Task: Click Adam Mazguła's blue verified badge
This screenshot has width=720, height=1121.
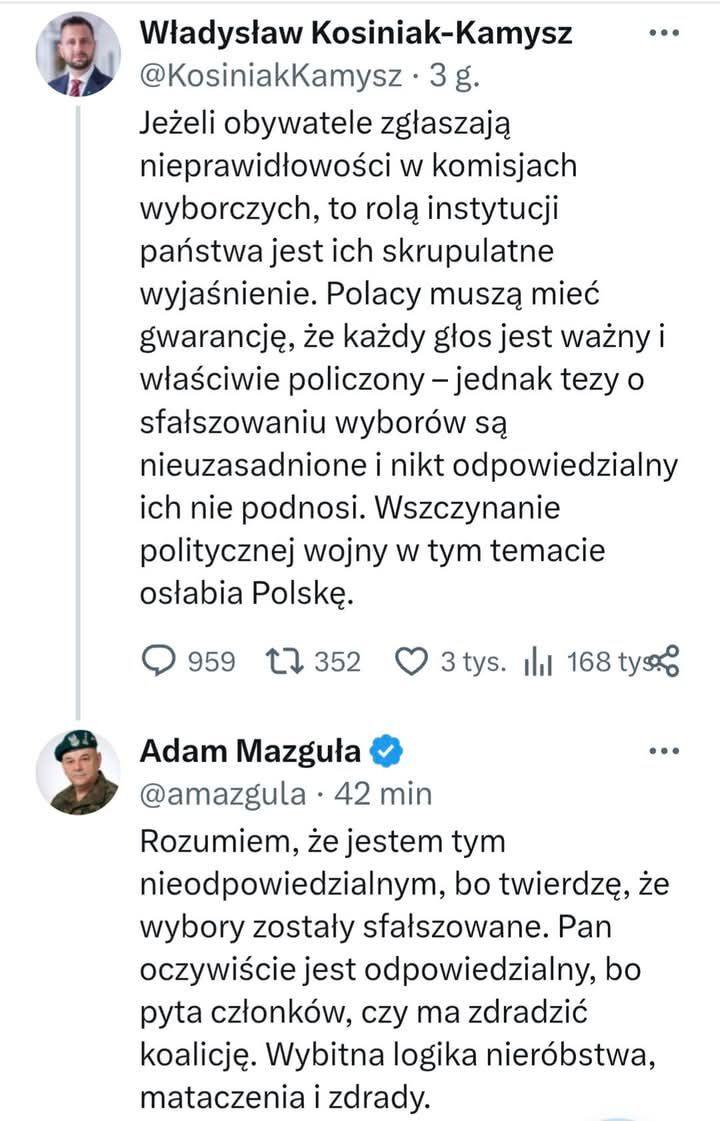Action: pyautogui.click(x=388, y=750)
